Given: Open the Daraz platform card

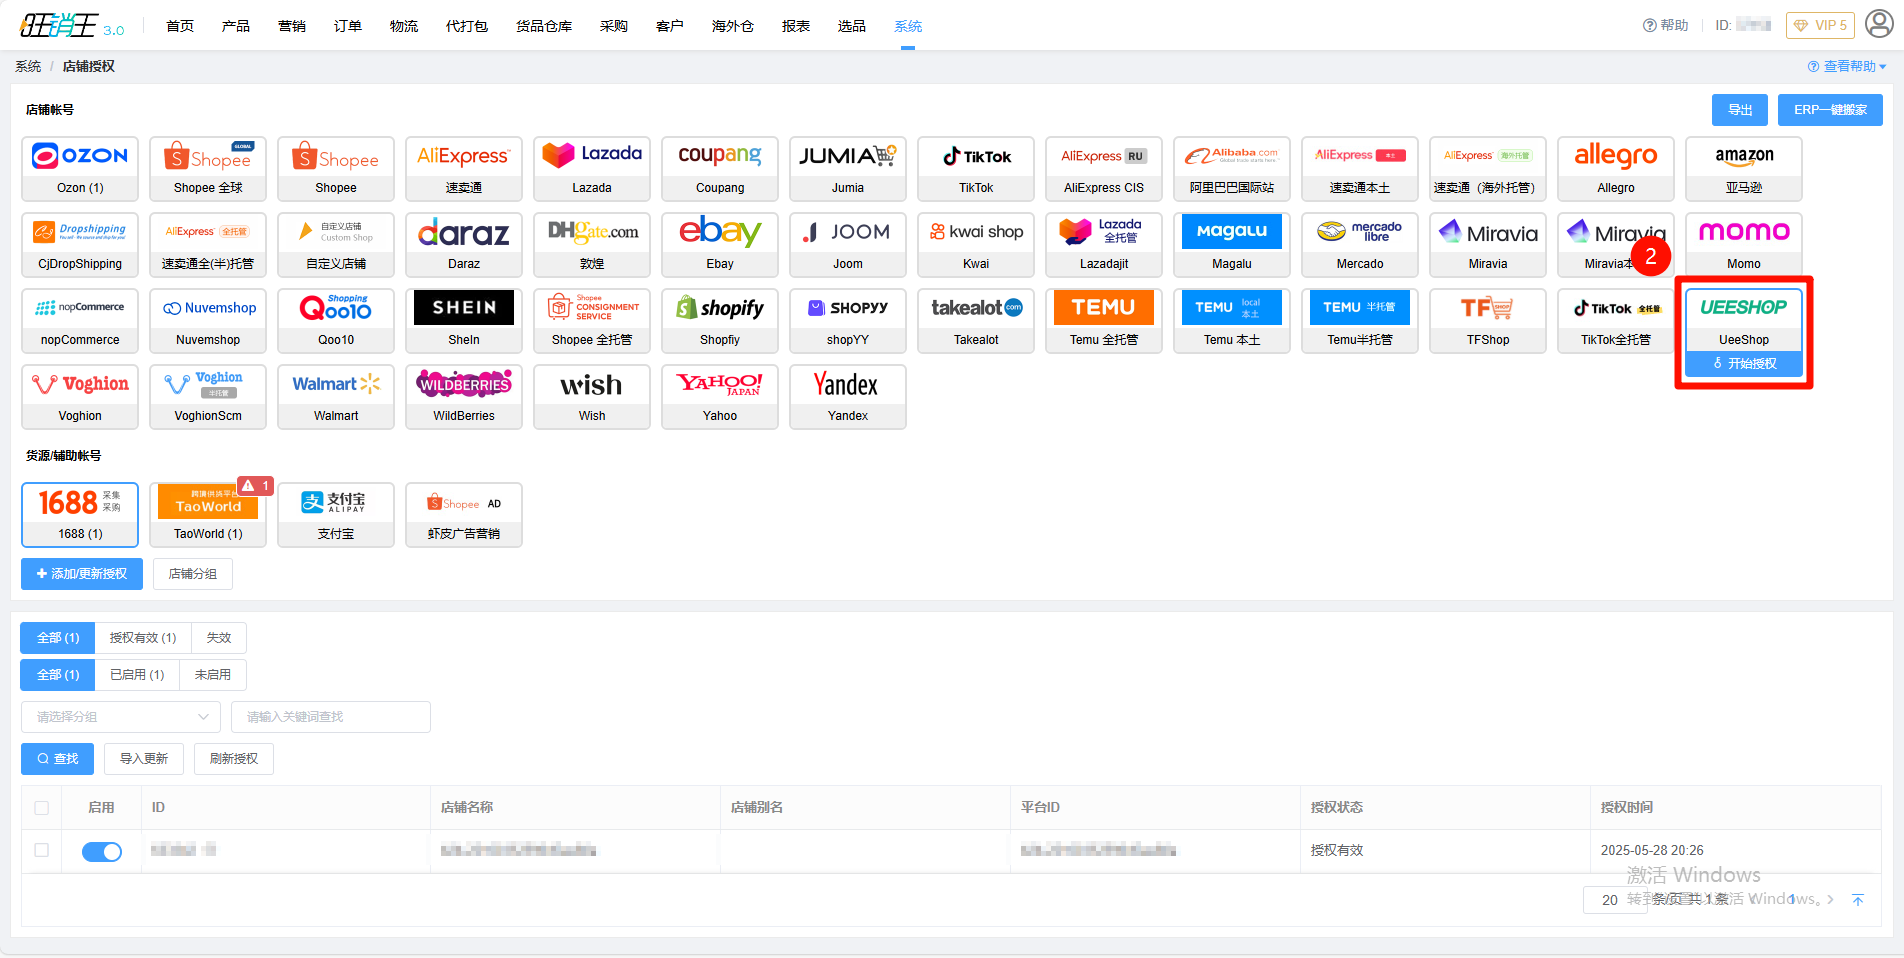Looking at the screenshot, I should 464,245.
